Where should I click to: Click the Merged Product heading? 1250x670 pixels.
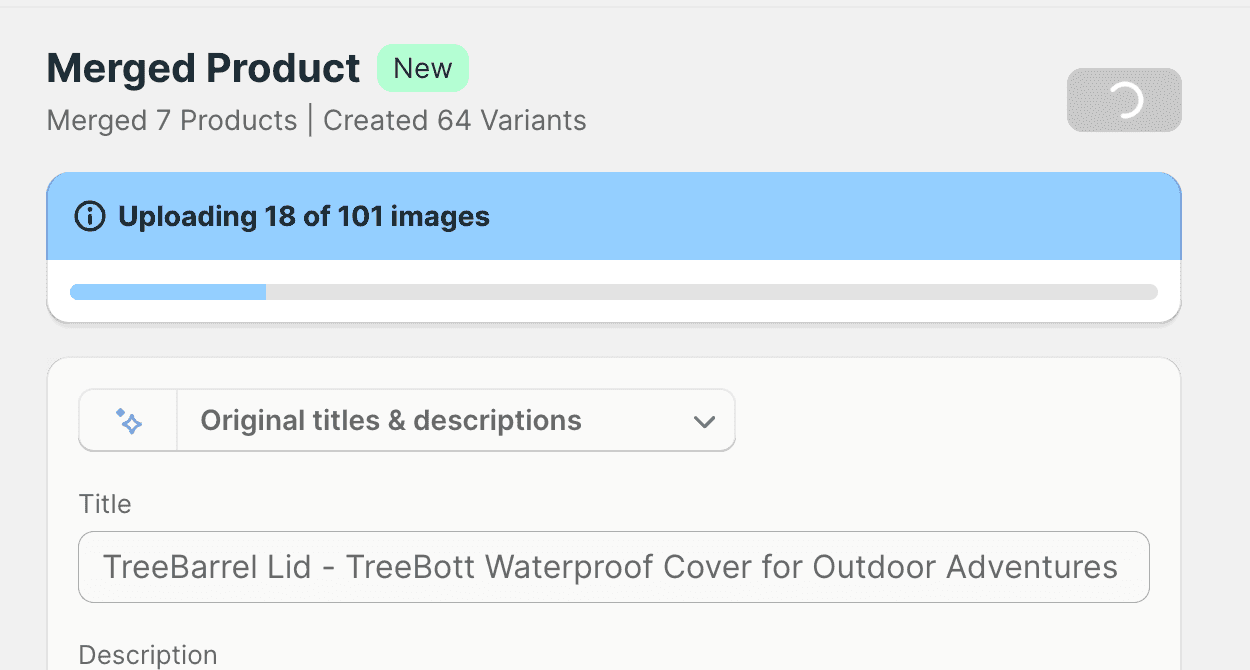[202, 68]
